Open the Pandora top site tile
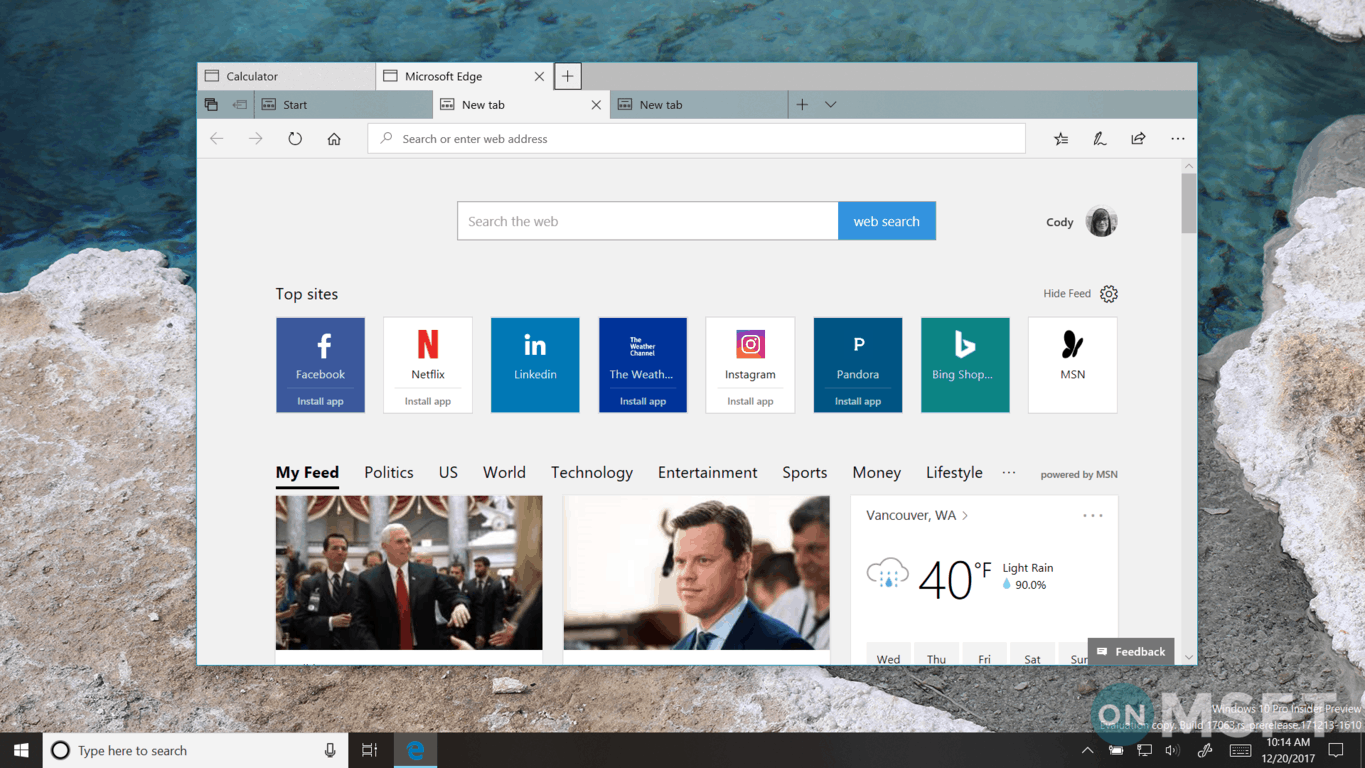 pos(858,365)
